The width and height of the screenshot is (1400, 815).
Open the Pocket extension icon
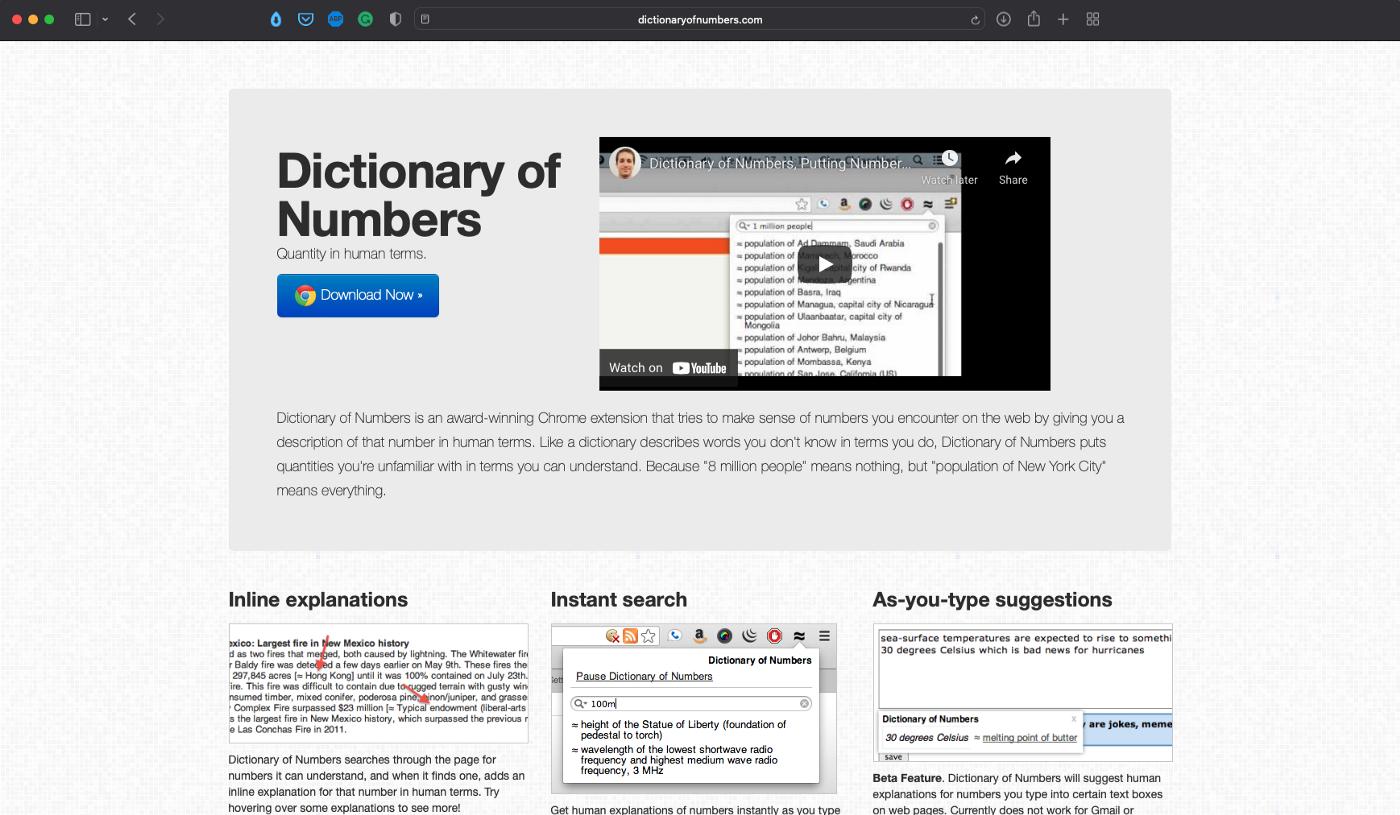pos(306,19)
